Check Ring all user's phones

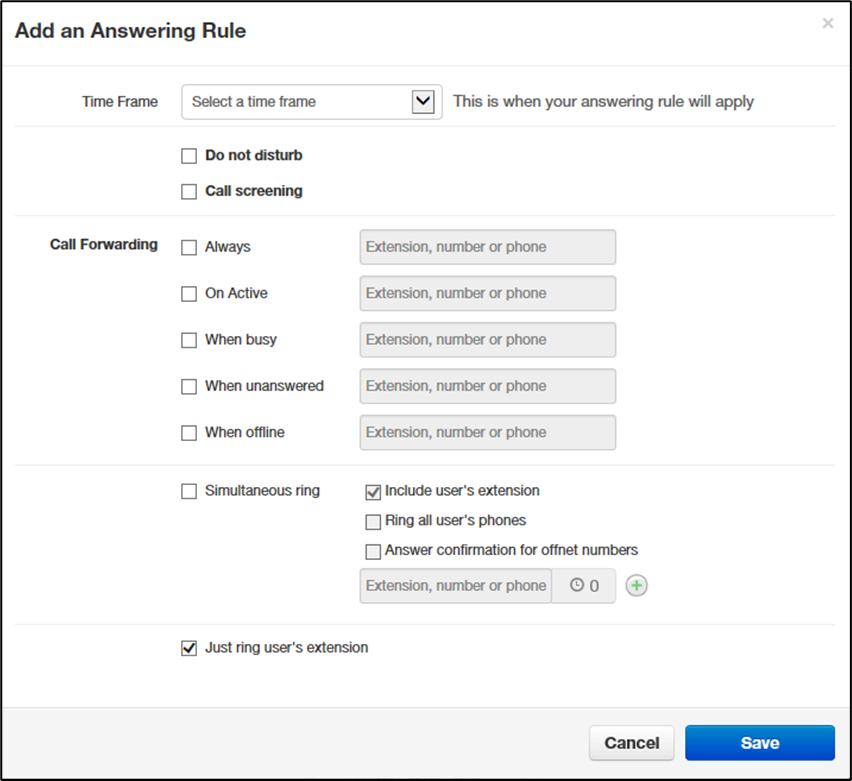(x=373, y=521)
